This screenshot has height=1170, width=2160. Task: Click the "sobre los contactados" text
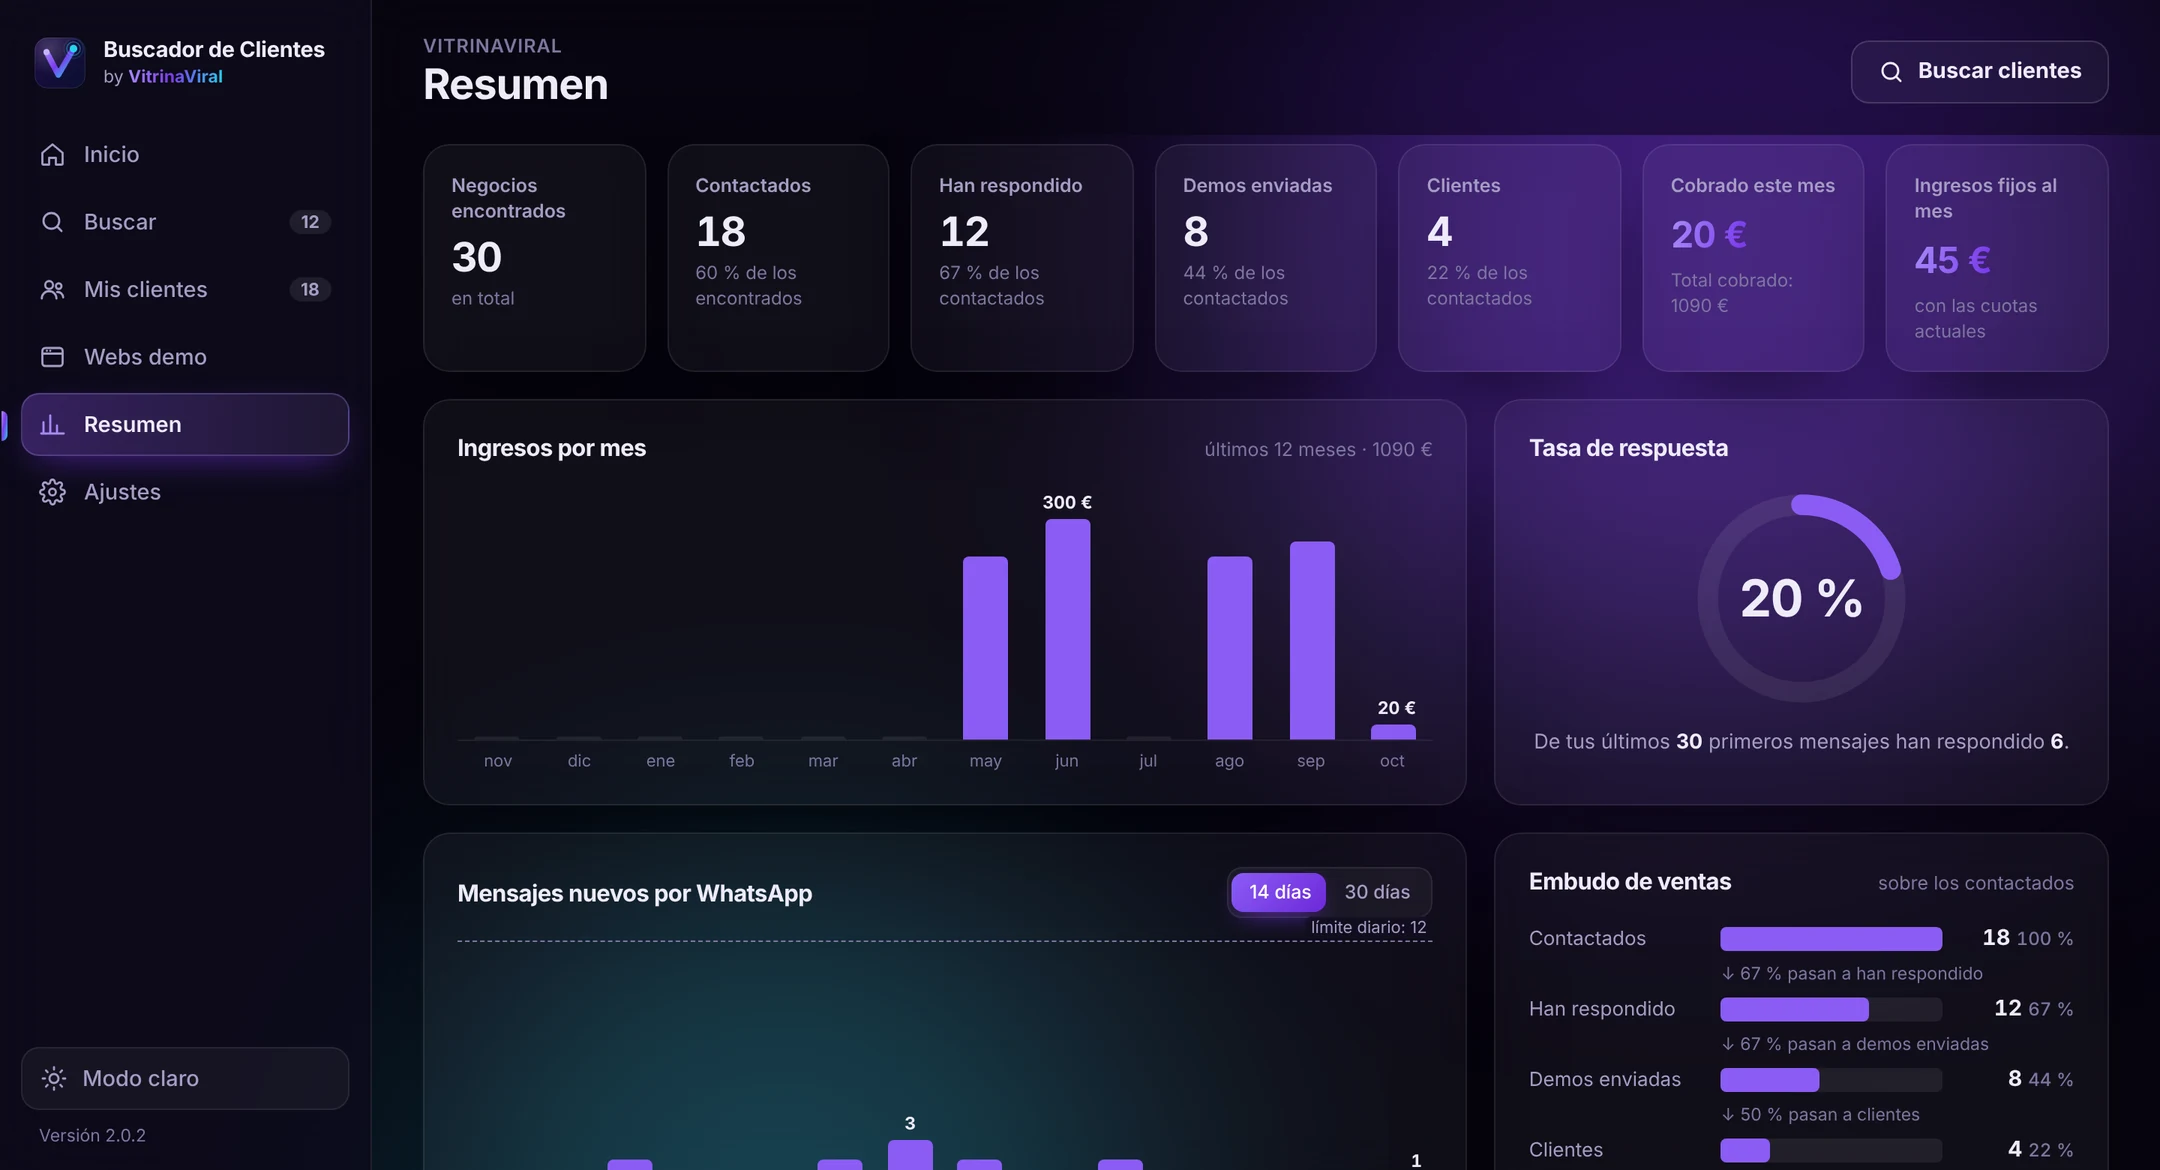point(1975,883)
